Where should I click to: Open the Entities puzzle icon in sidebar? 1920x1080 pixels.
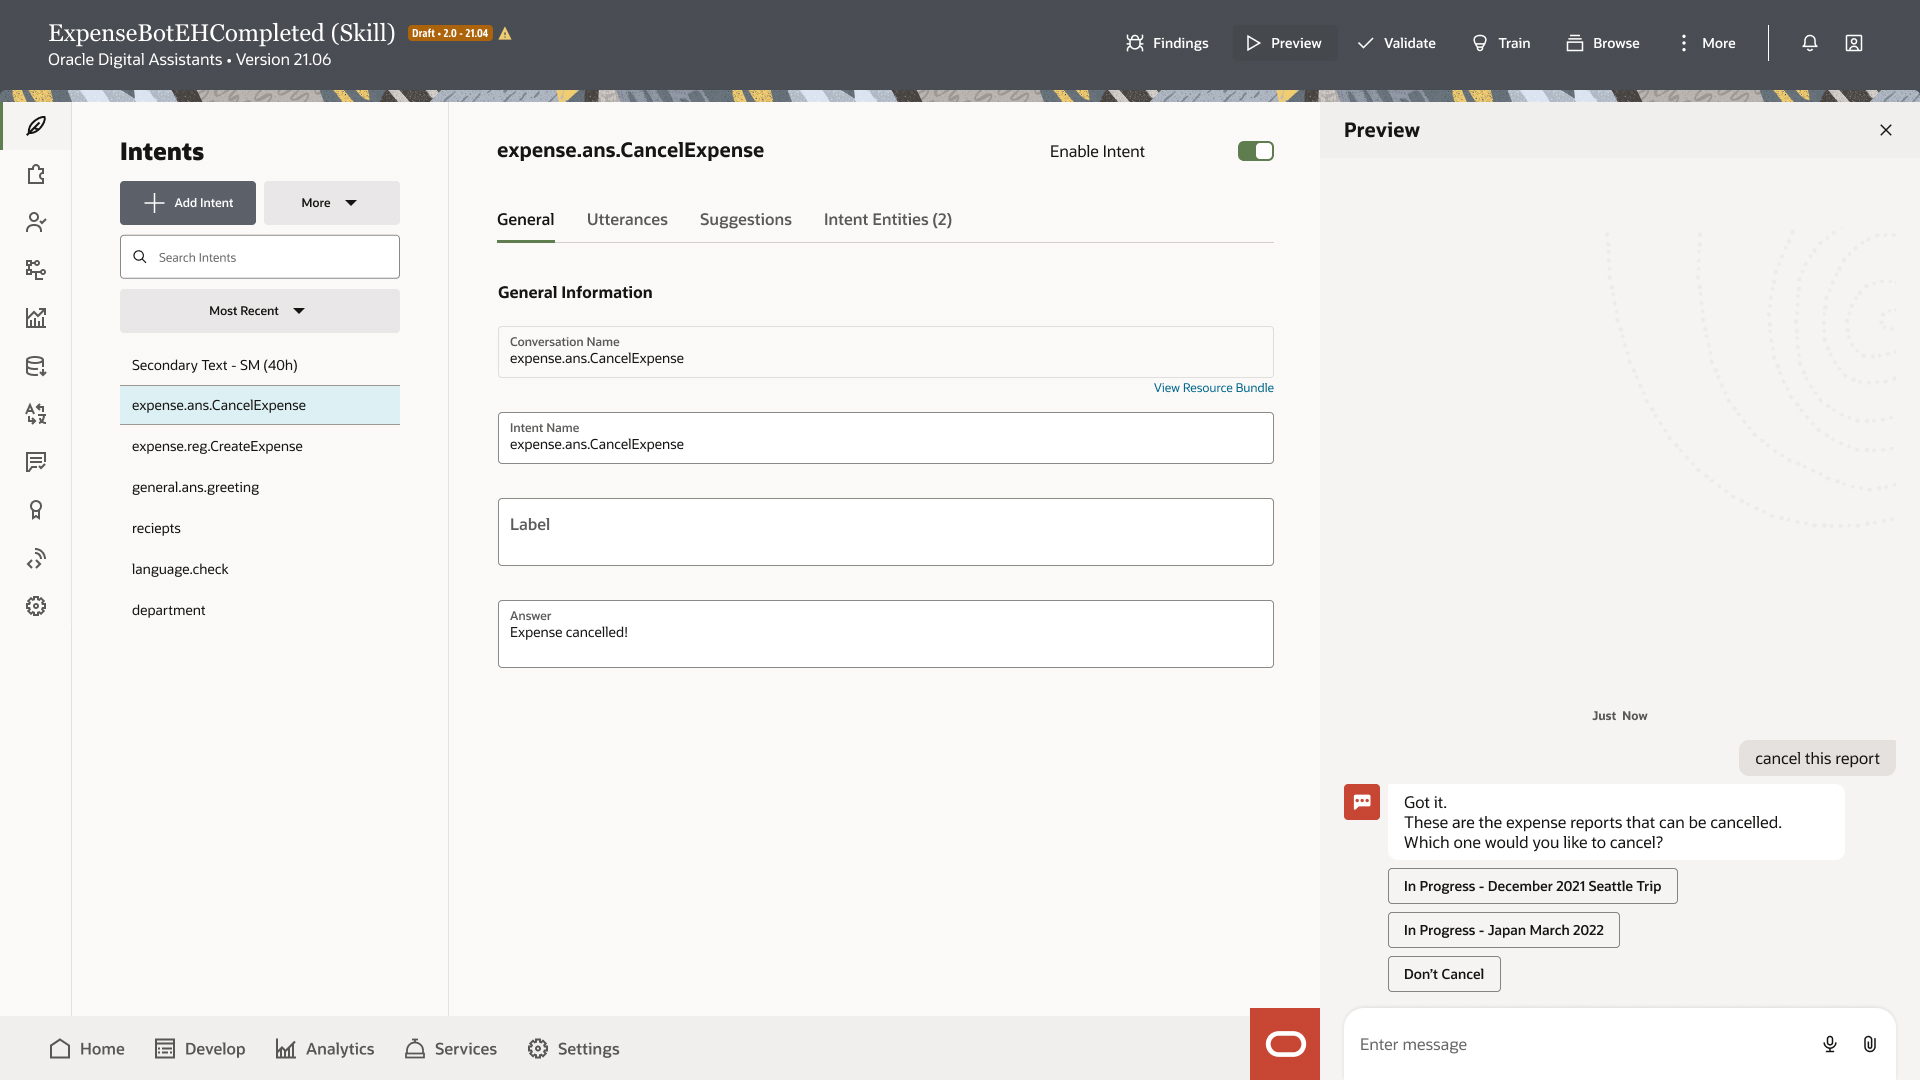point(36,174)
